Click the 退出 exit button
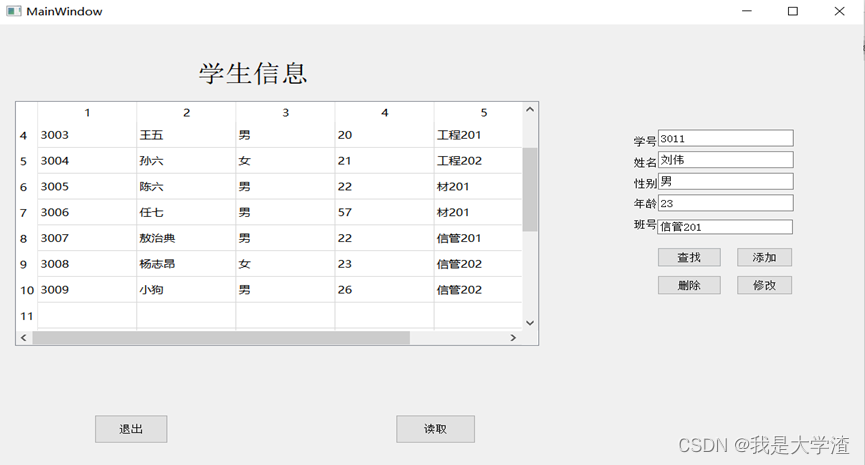 pos(131,429)
